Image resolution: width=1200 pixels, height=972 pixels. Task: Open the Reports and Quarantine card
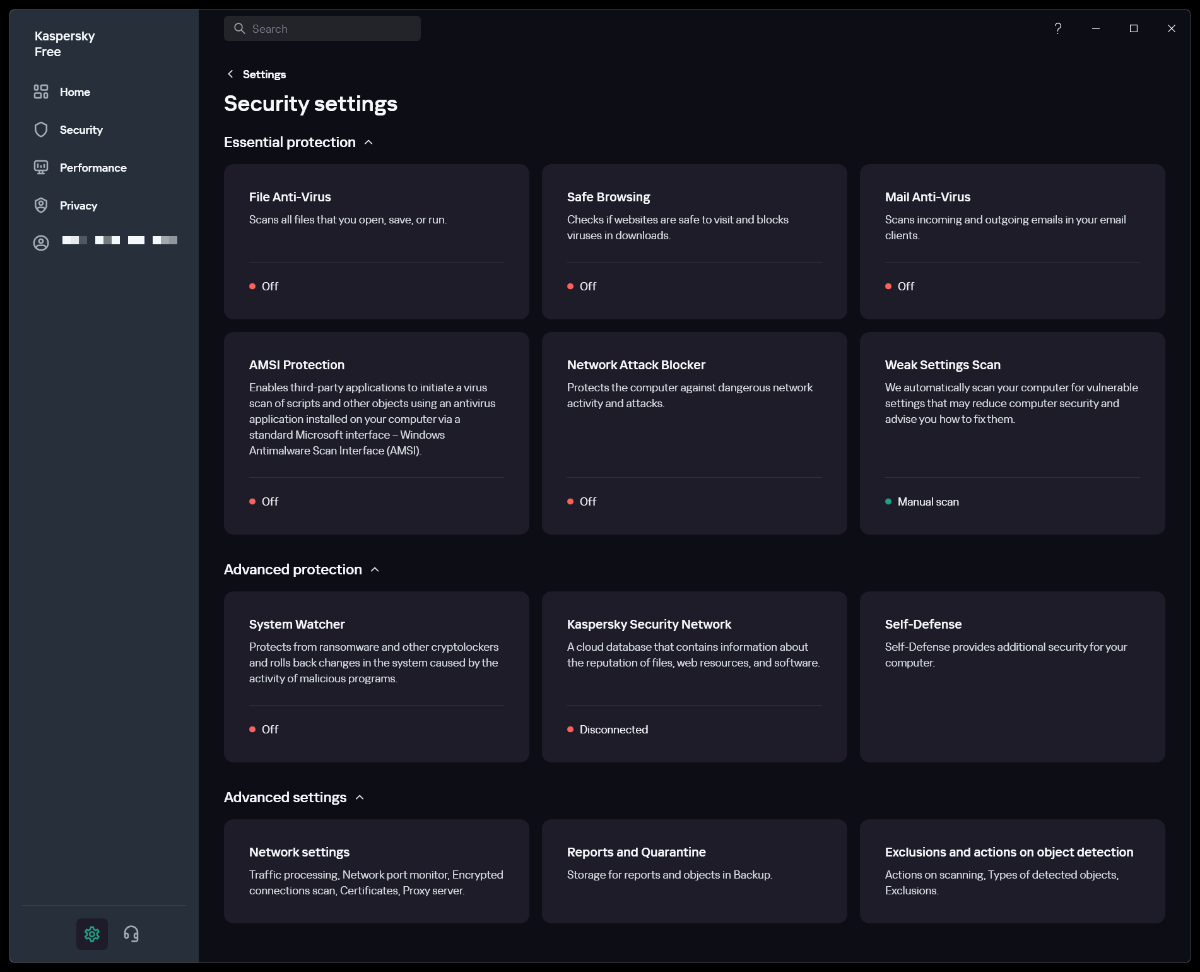(x=694, y=871)
